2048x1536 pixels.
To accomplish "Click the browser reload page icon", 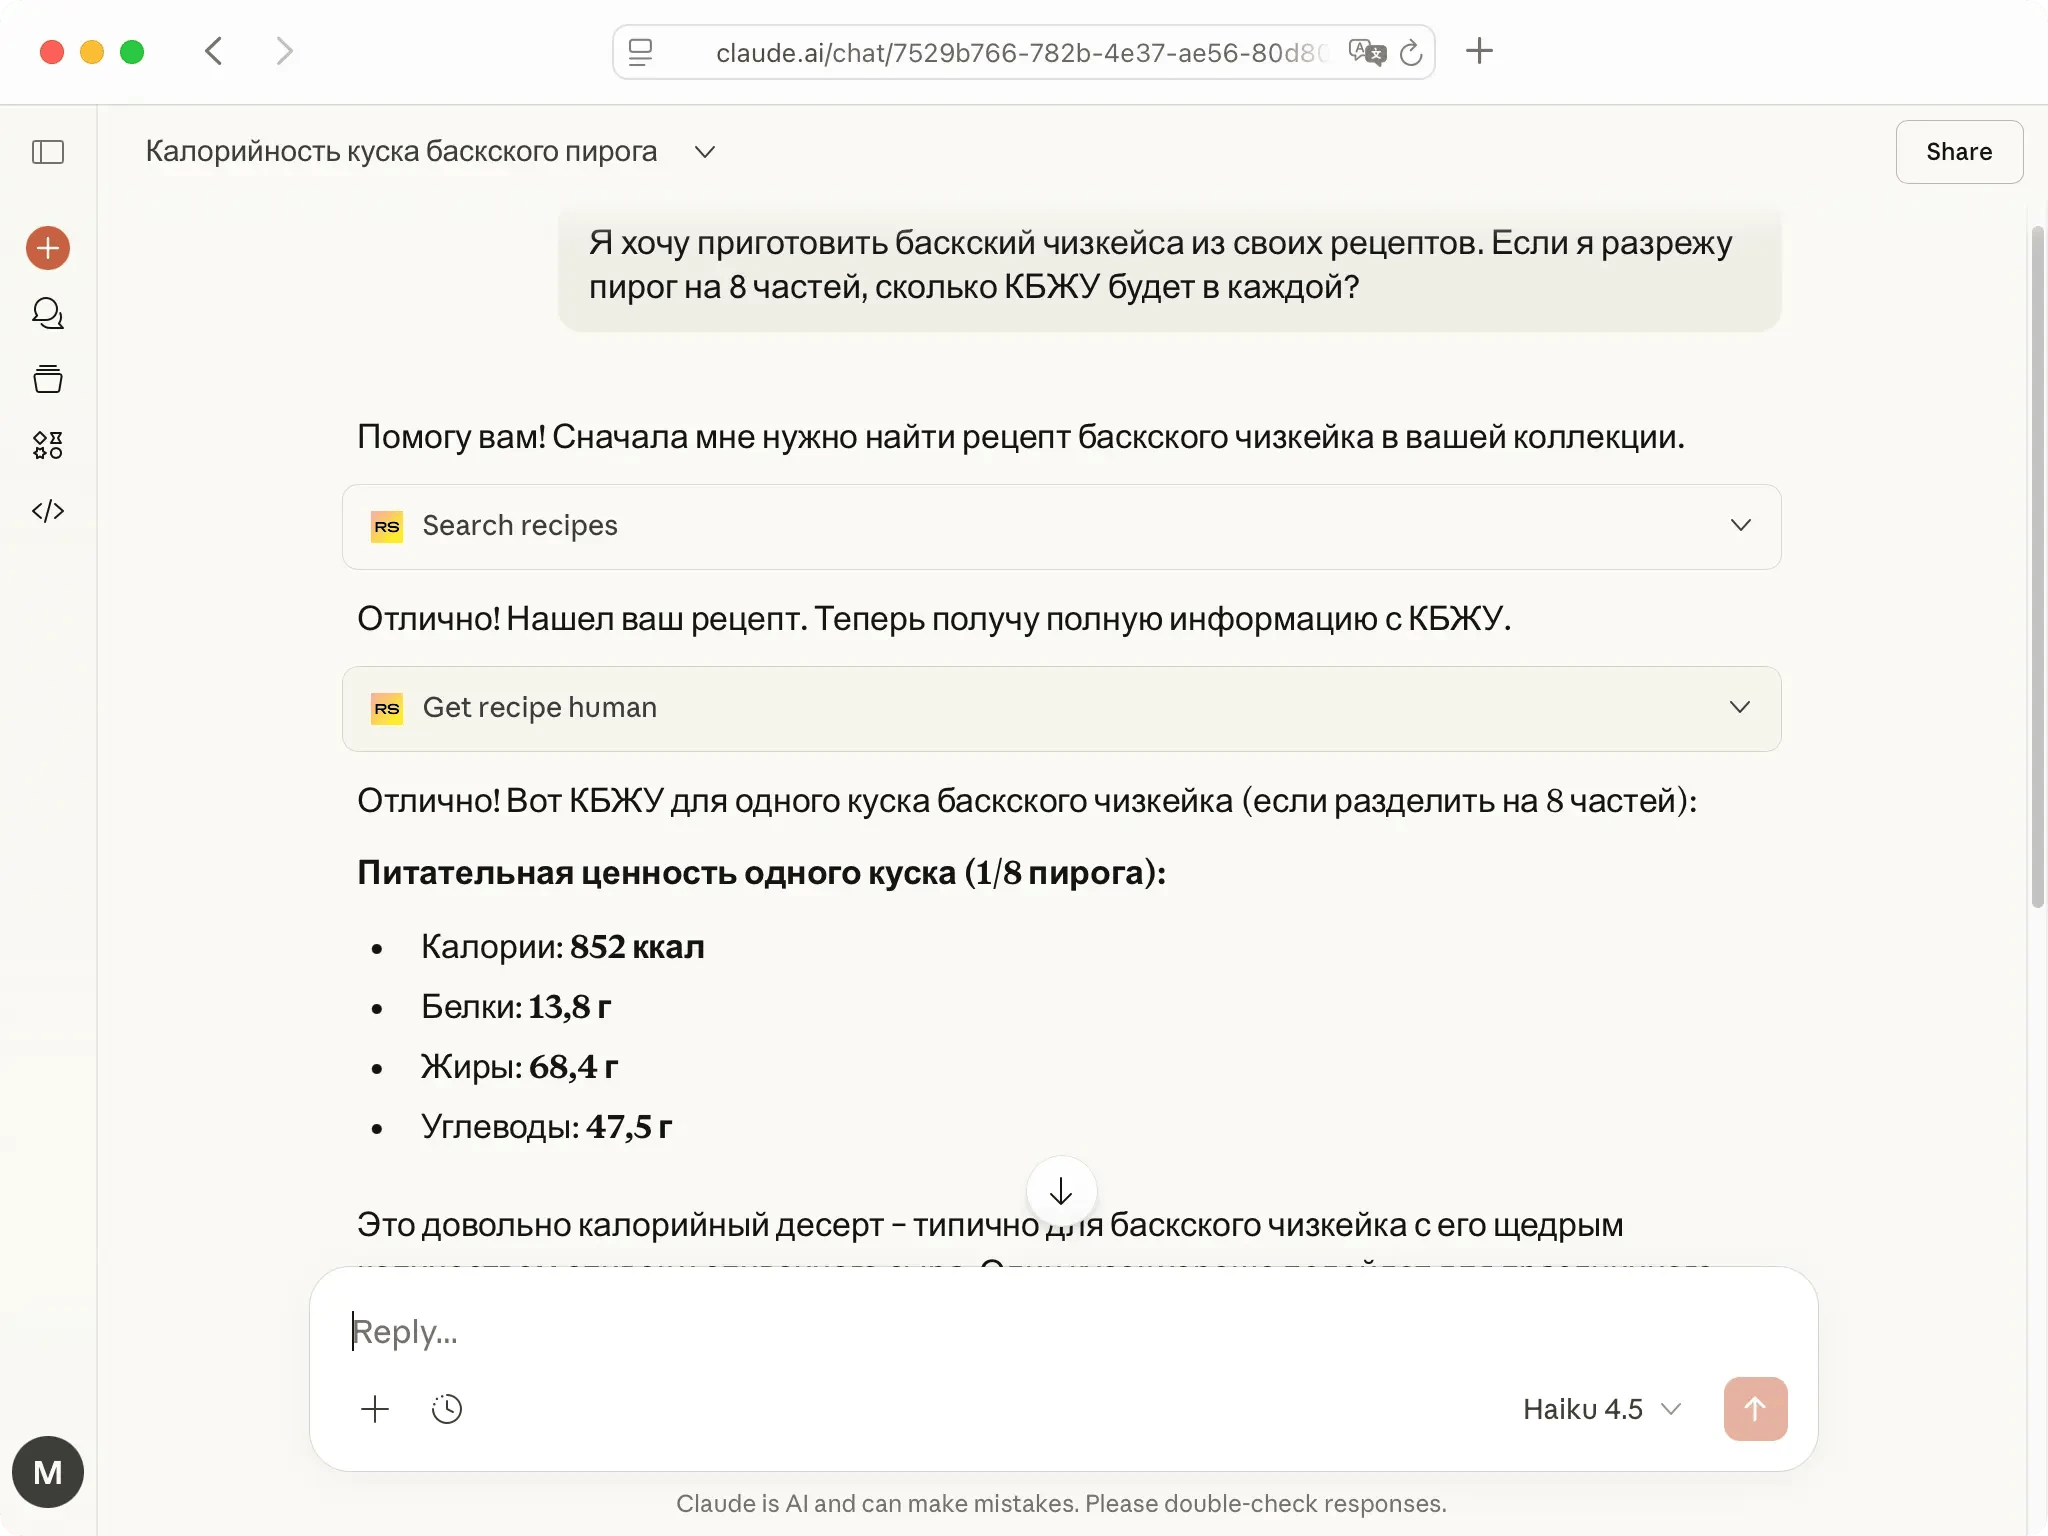I will 1411,53.
